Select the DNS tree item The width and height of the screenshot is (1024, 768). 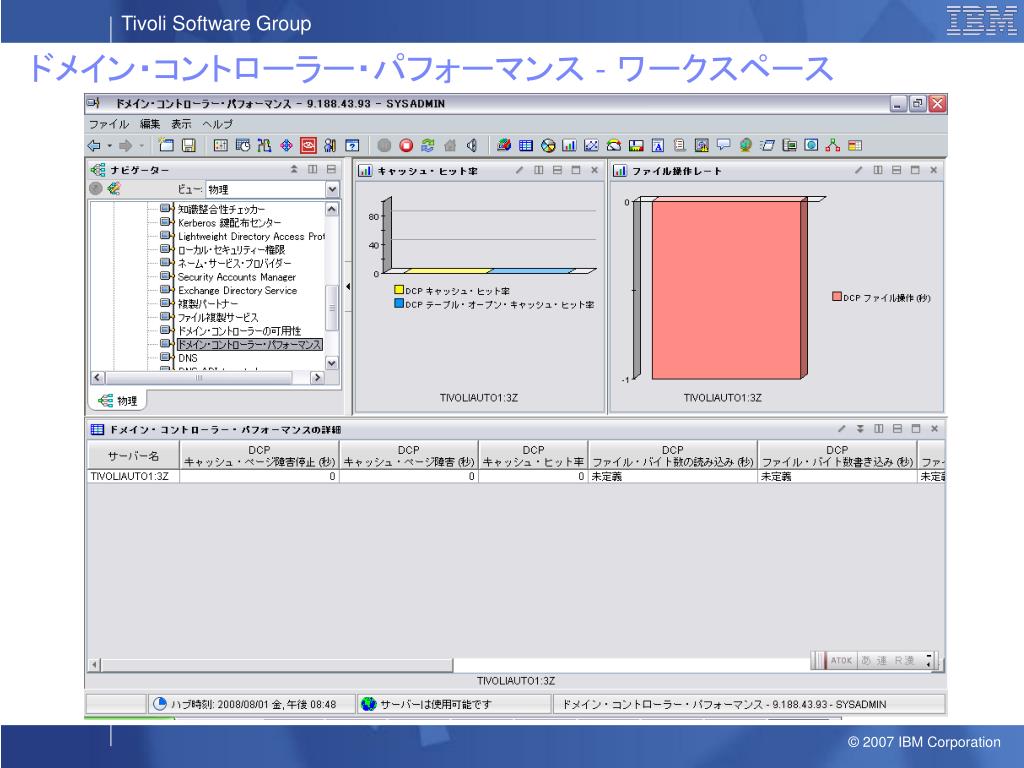click(x=187, y=358)
